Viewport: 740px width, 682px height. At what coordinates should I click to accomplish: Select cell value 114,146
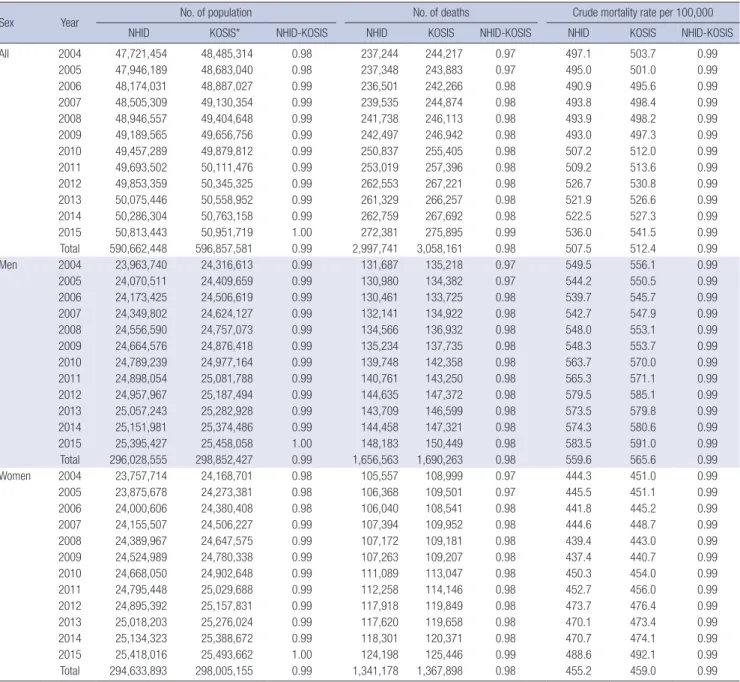tap(444, 589)
